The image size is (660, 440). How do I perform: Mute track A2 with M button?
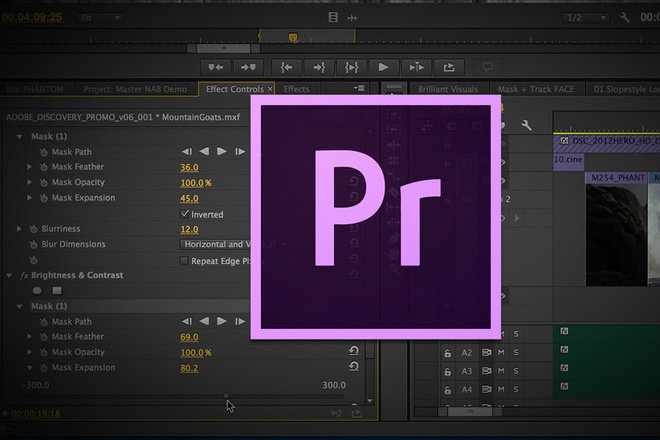point(501,352)
